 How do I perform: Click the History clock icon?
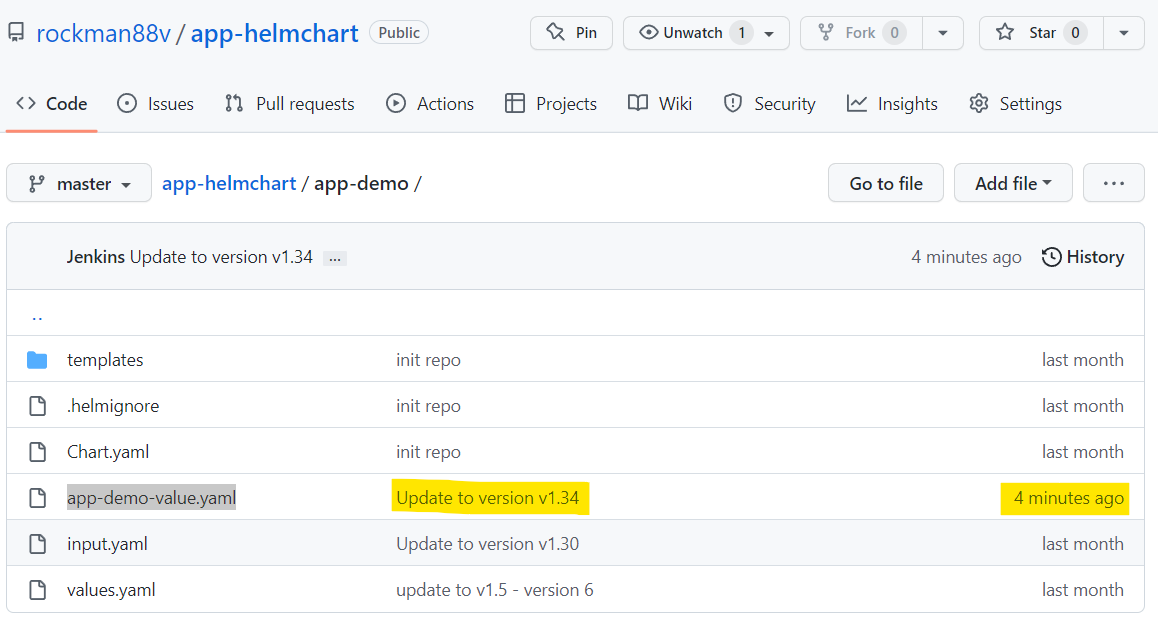point(1051,257)
